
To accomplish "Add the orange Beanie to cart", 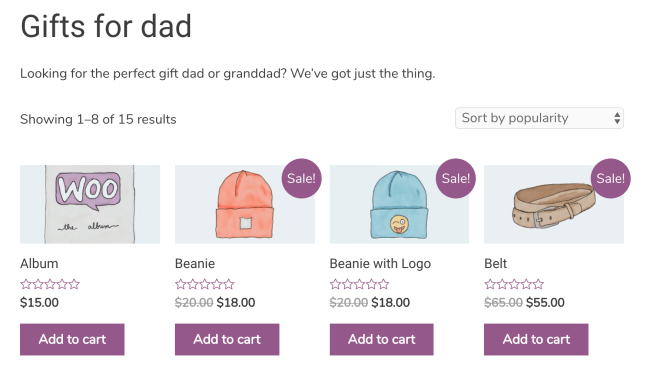I will point(227,339).
